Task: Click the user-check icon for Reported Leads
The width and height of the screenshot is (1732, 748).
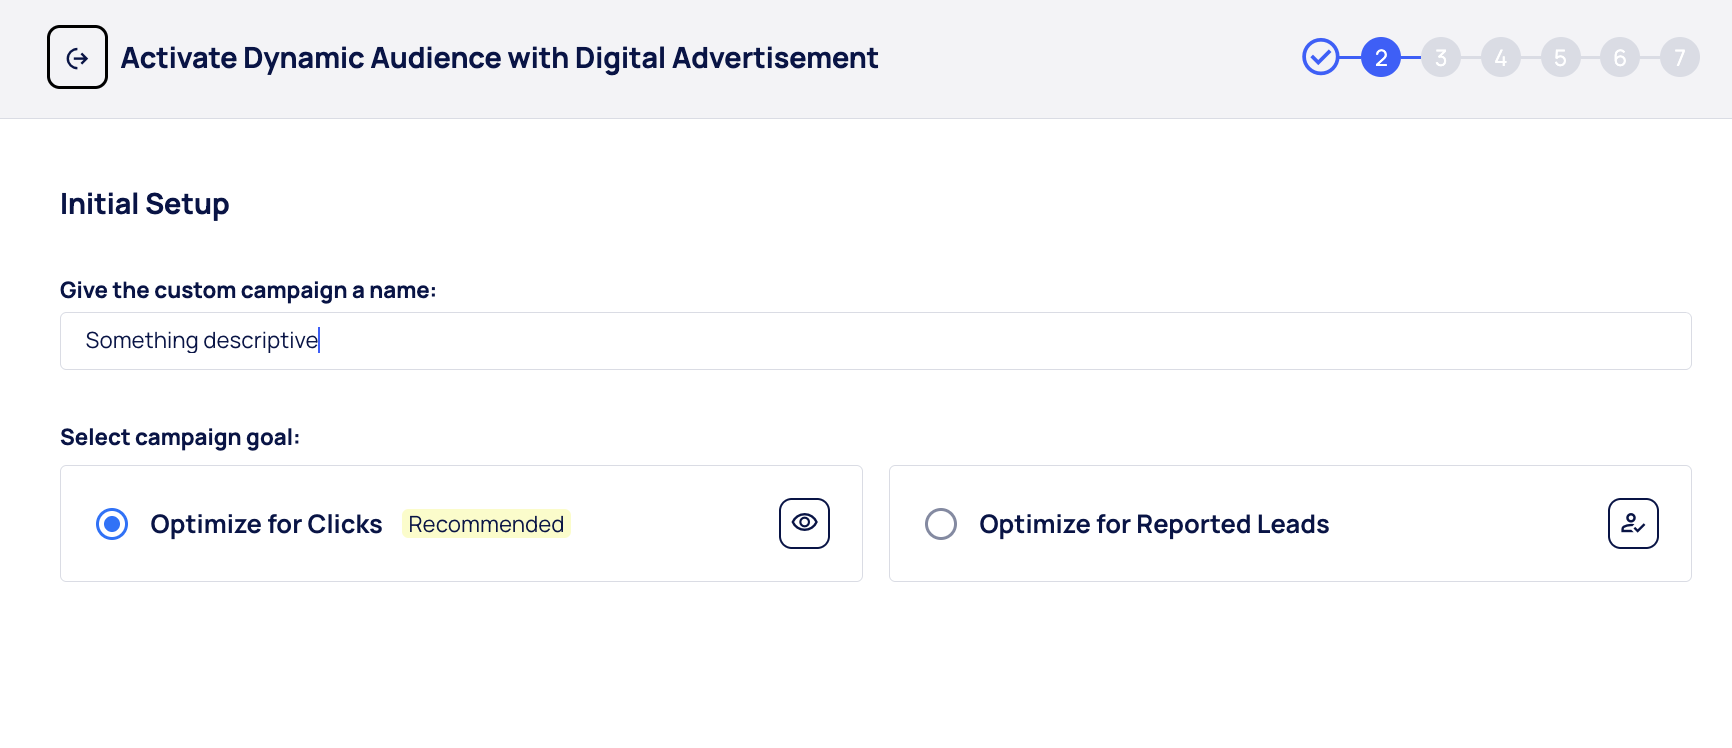Action: coord(1633,523)
